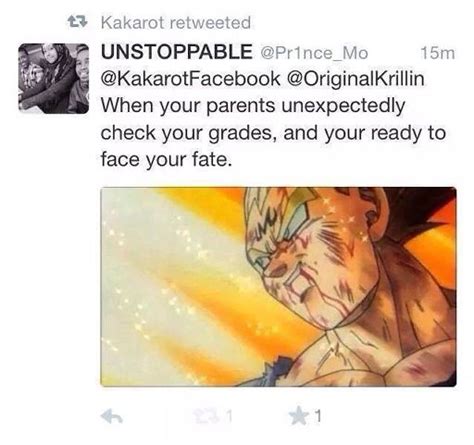474x445 pixels.
Task: Click the favorite count number
Action: pos(318,416)
